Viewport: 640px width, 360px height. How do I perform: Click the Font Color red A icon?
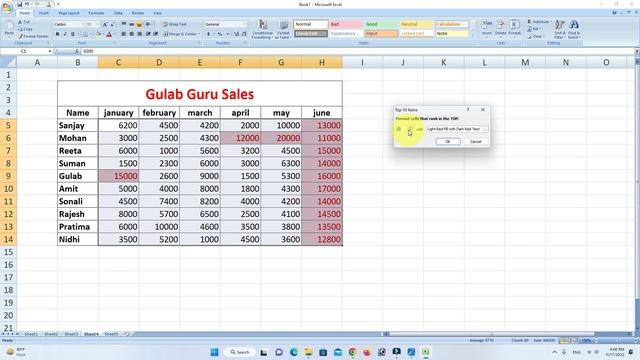(x=109, y=34)
